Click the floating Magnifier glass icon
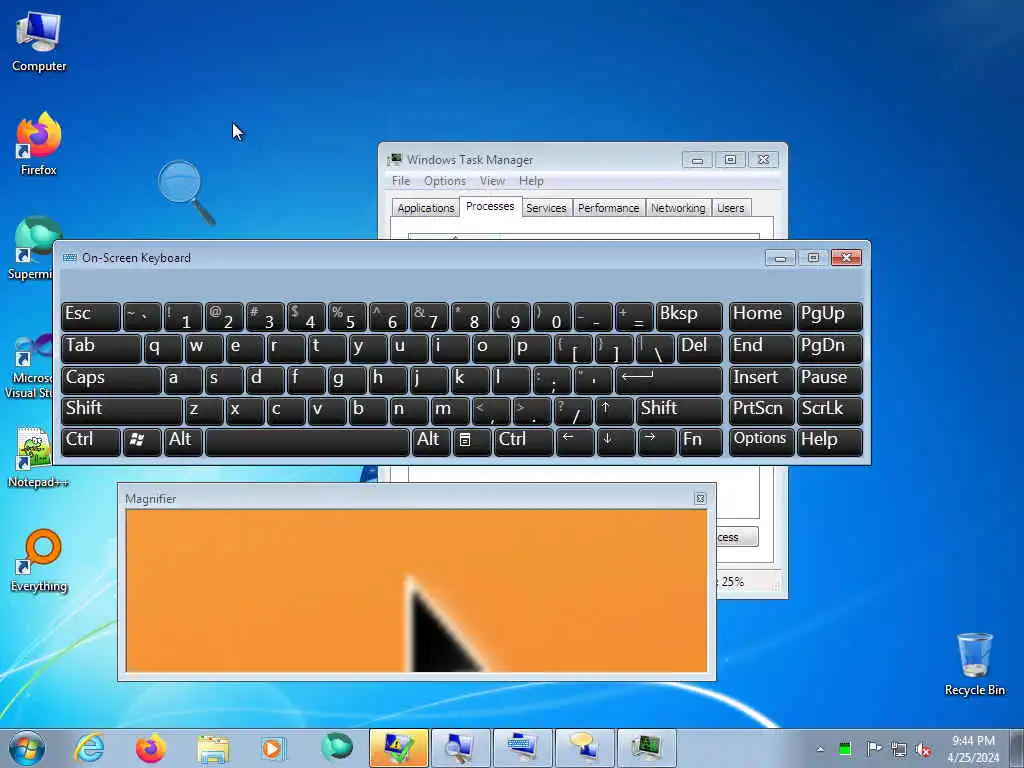Viewport: 1024px width, 768px height. (x=185, y=192)
